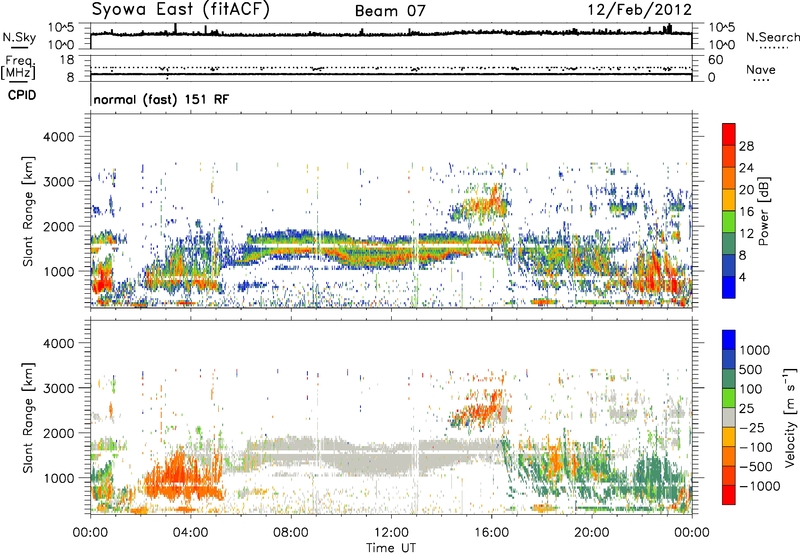Click the 'N.Search' legend label

click(772, 37)
